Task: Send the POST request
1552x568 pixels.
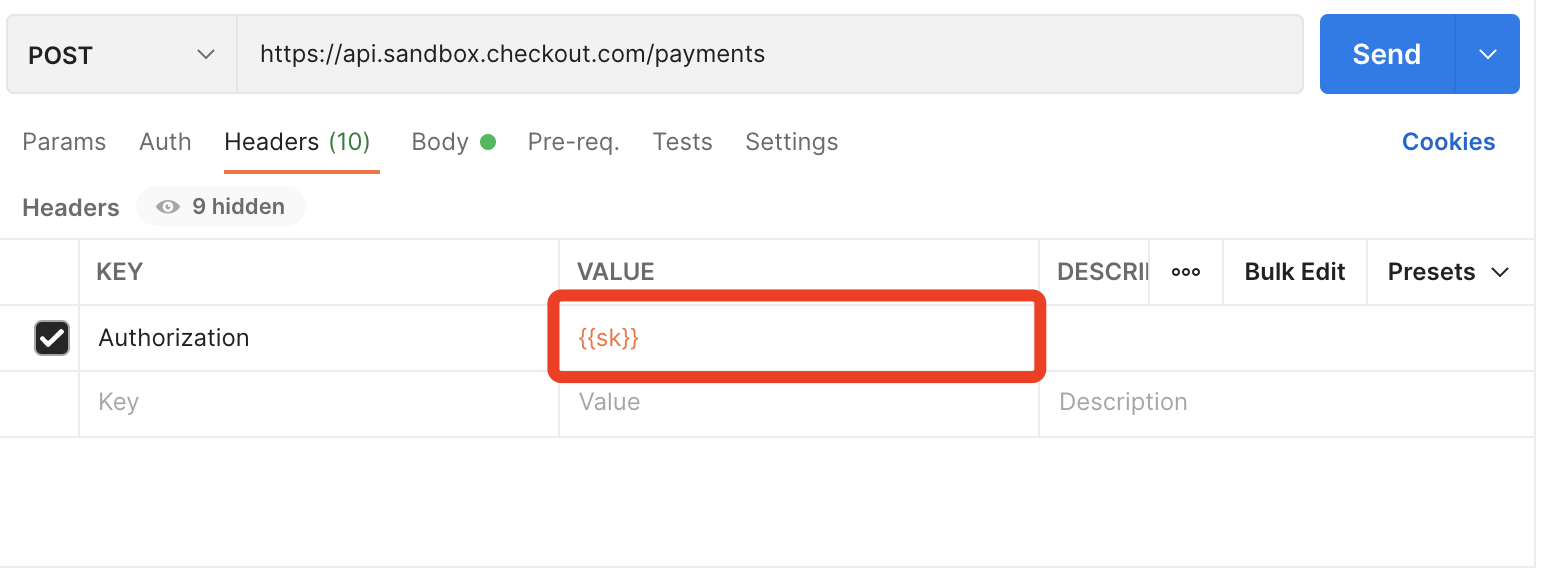Action: [1387, 54]
